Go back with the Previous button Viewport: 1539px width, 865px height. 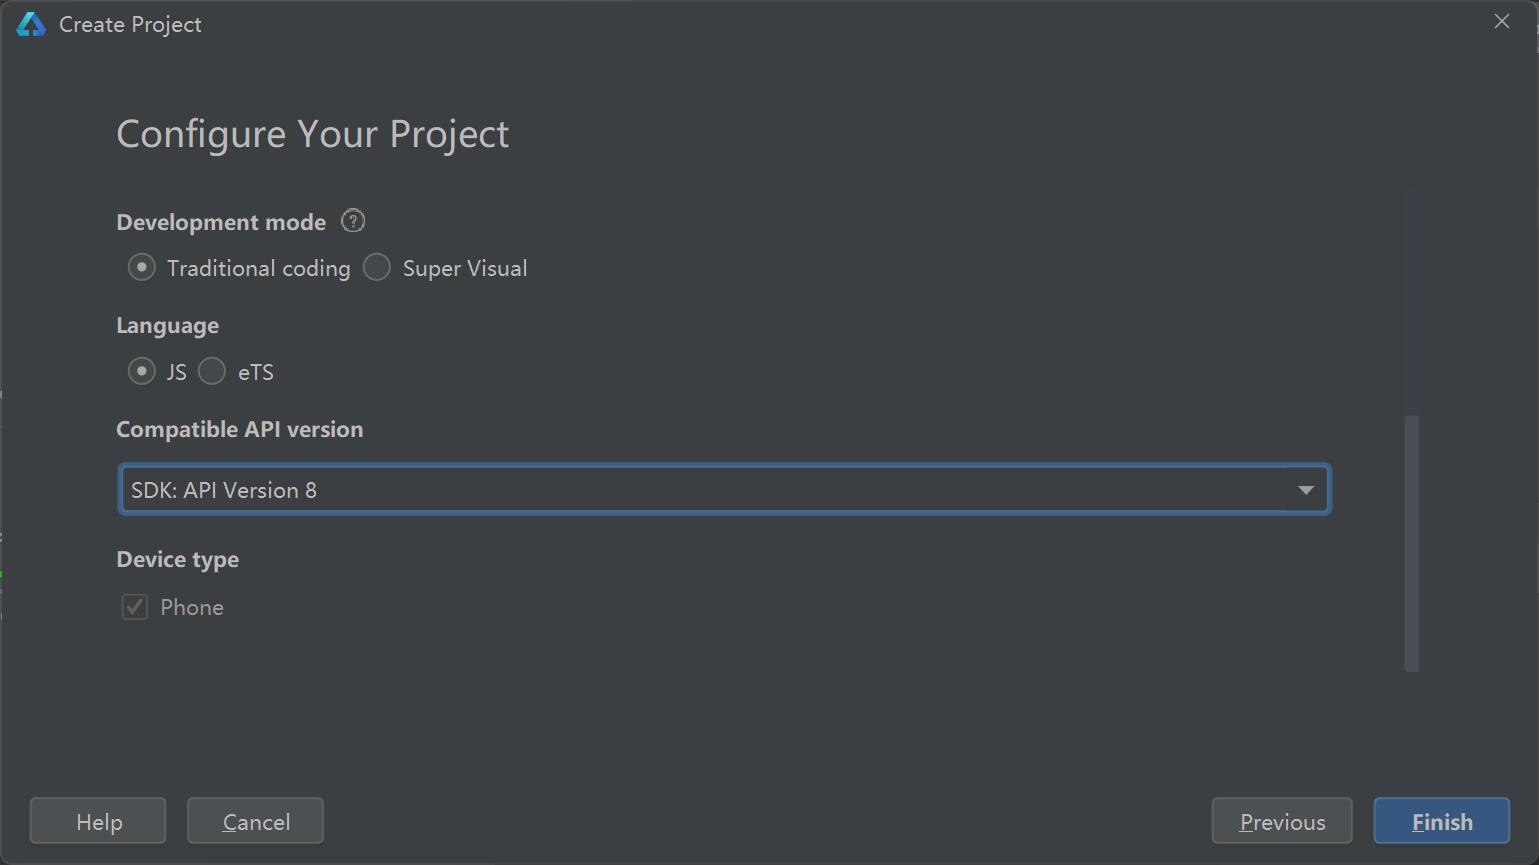coord(1282,821)
